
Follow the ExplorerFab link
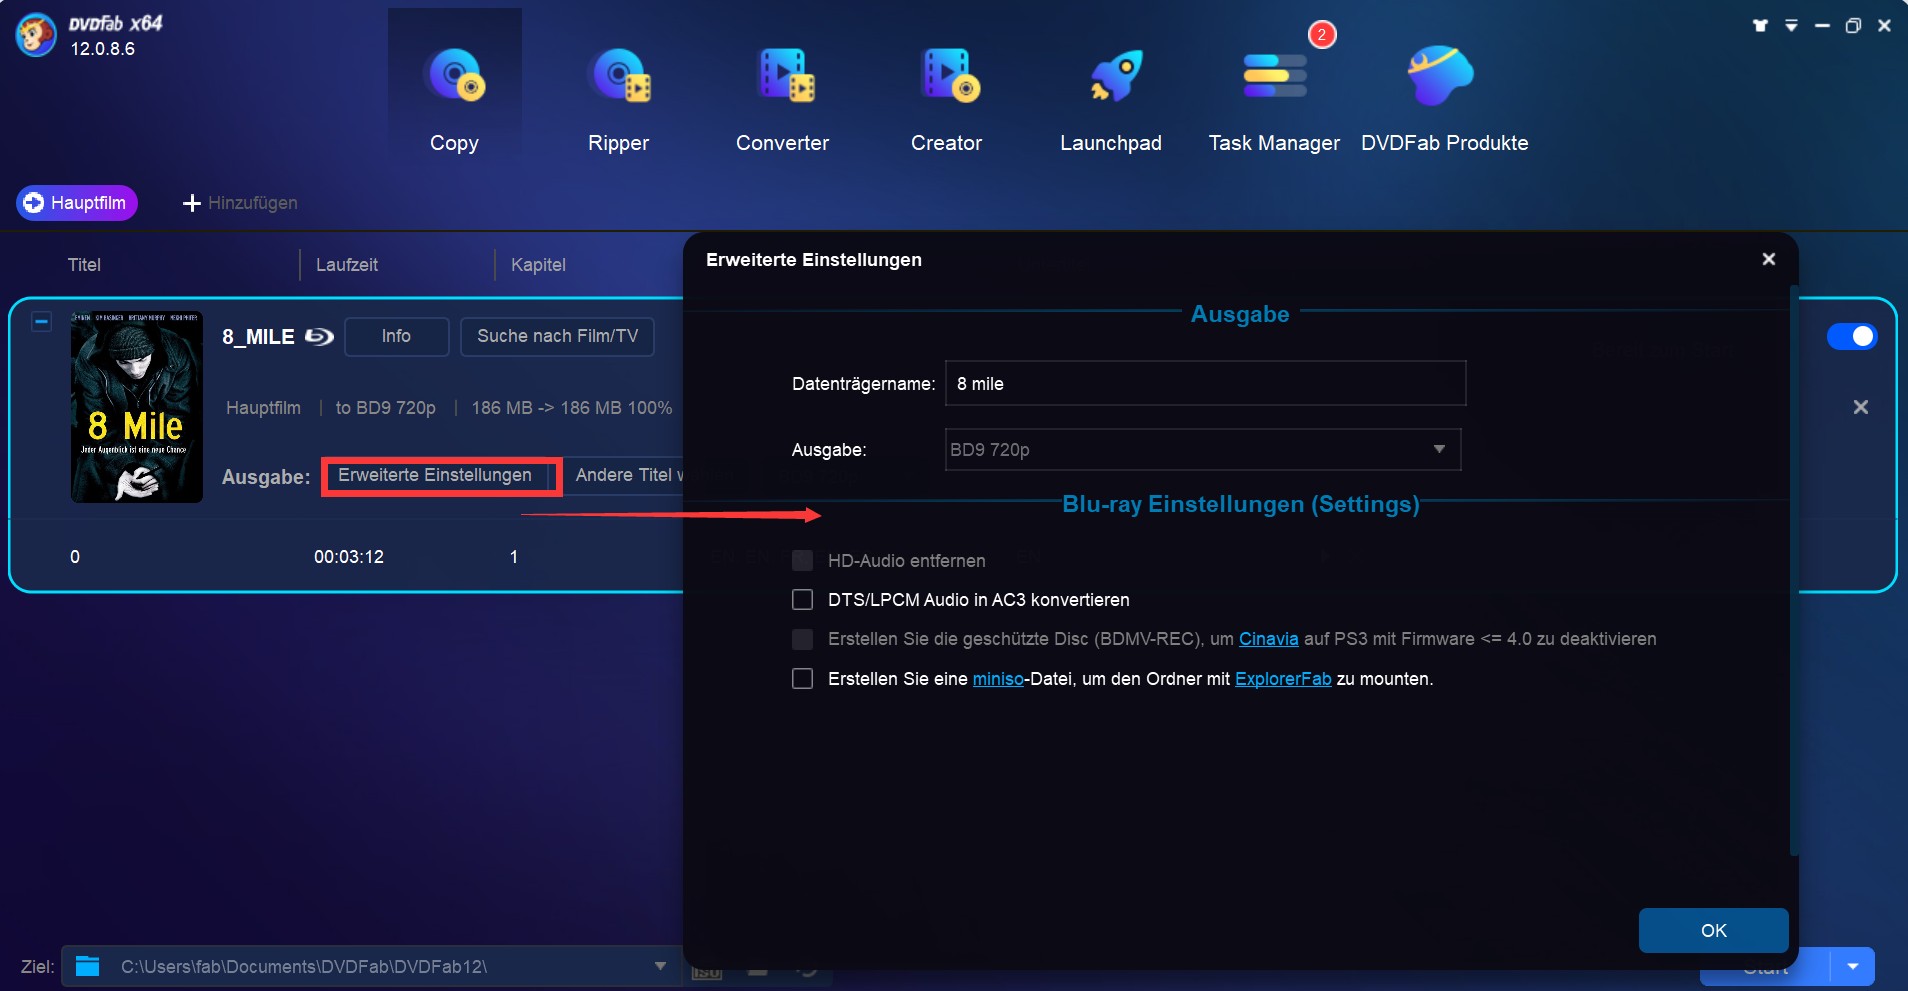tap(1282, 679)
